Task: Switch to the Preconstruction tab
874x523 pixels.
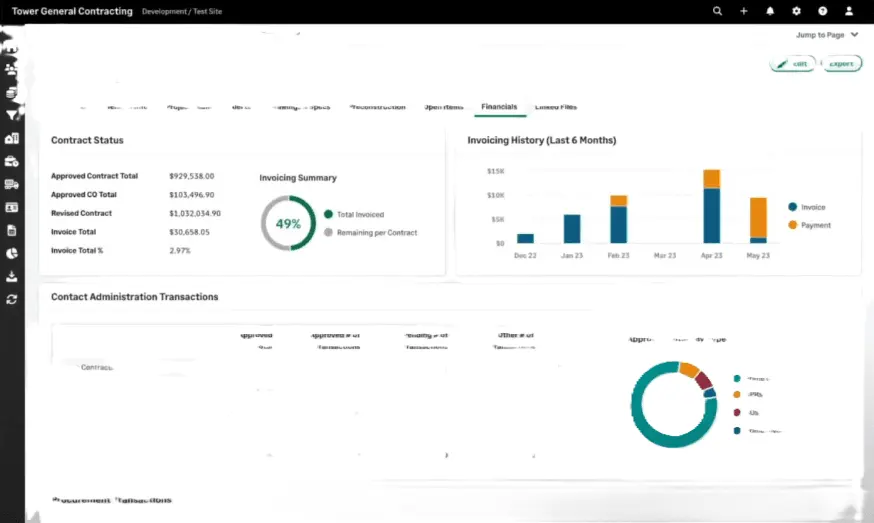Action: [377, 107]
